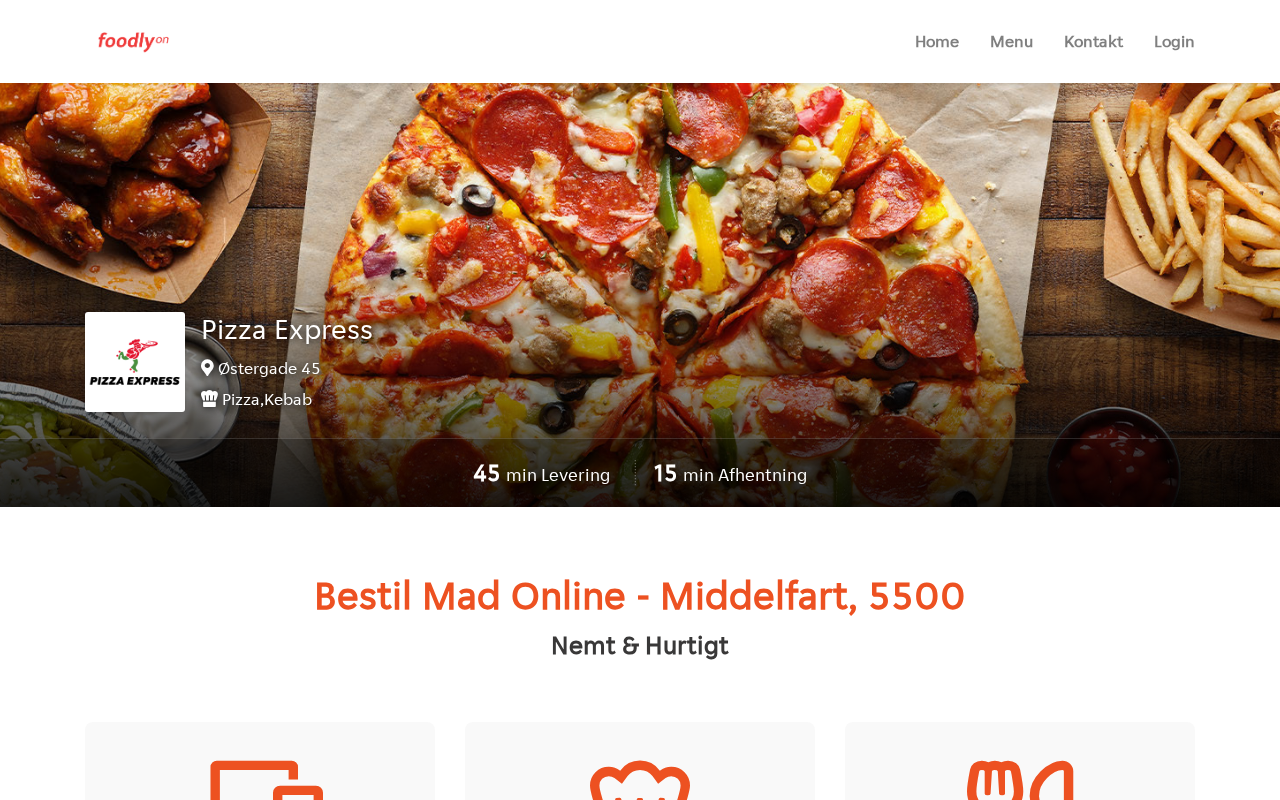Open the Menu navigation link
1280x800 pixels.
pyautogui.click(x=1011, y=41)
